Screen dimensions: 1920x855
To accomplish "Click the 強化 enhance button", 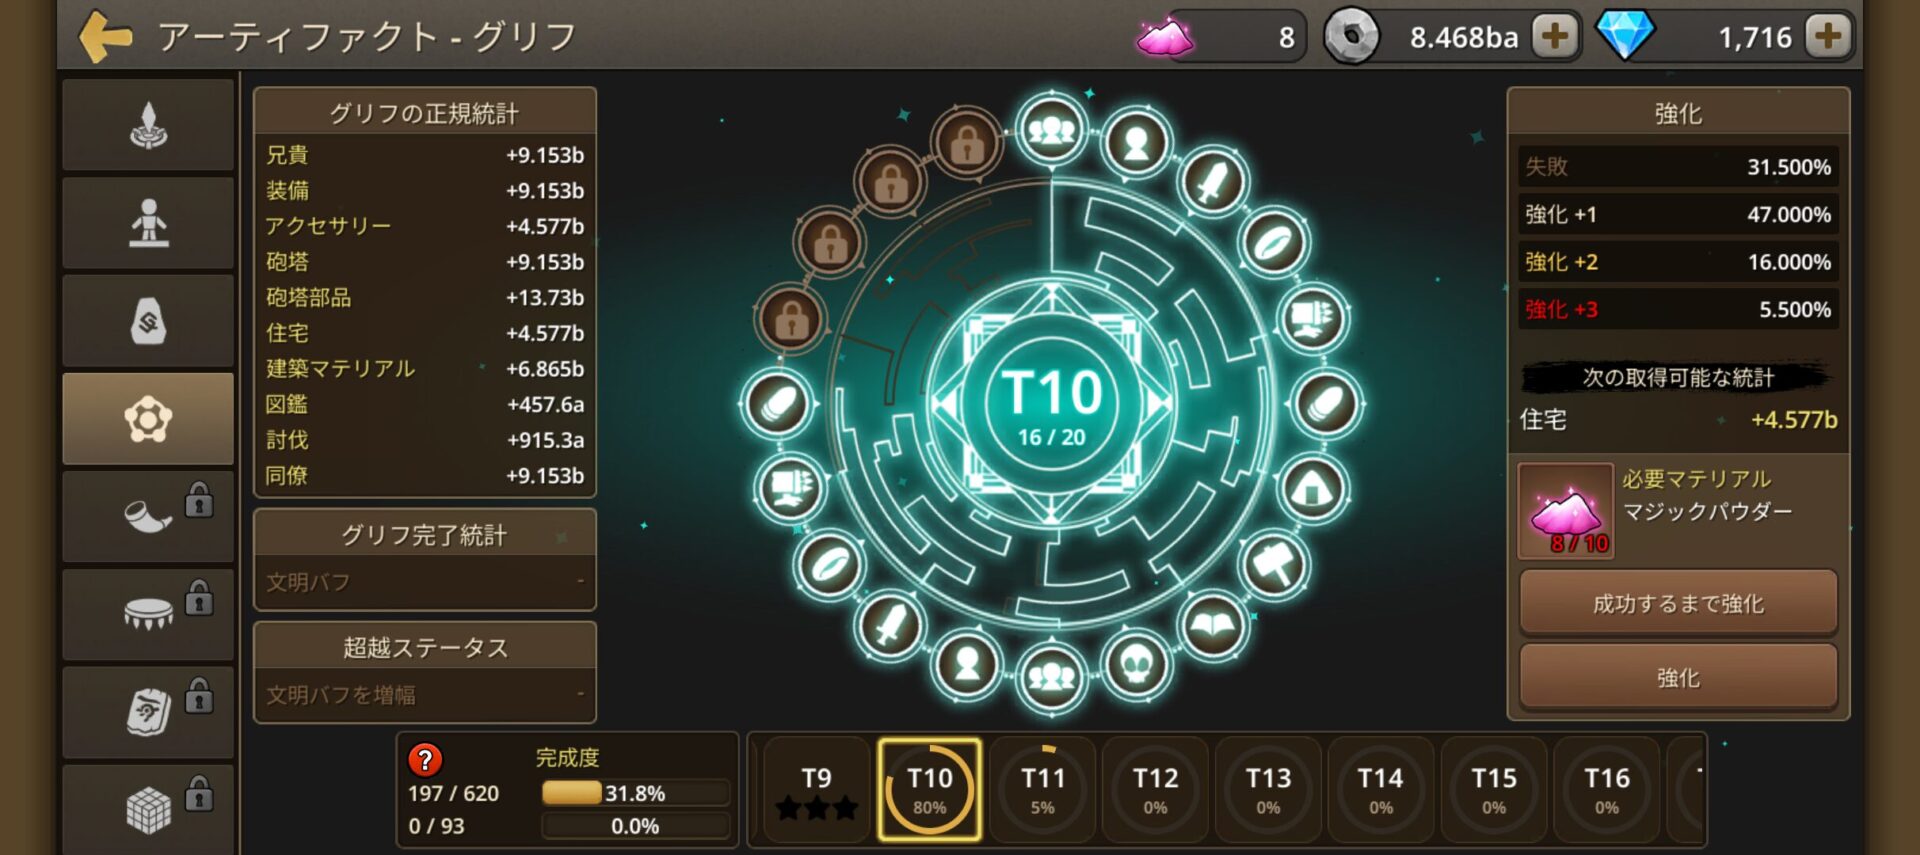I will tap(1678, 677).
